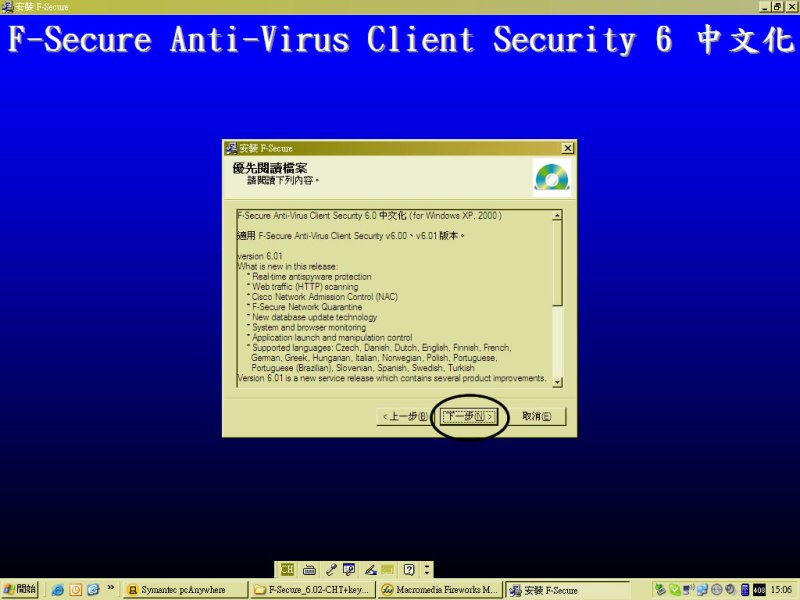
Task: Click the main window title bar icon
Action: (x=7, y=7)
